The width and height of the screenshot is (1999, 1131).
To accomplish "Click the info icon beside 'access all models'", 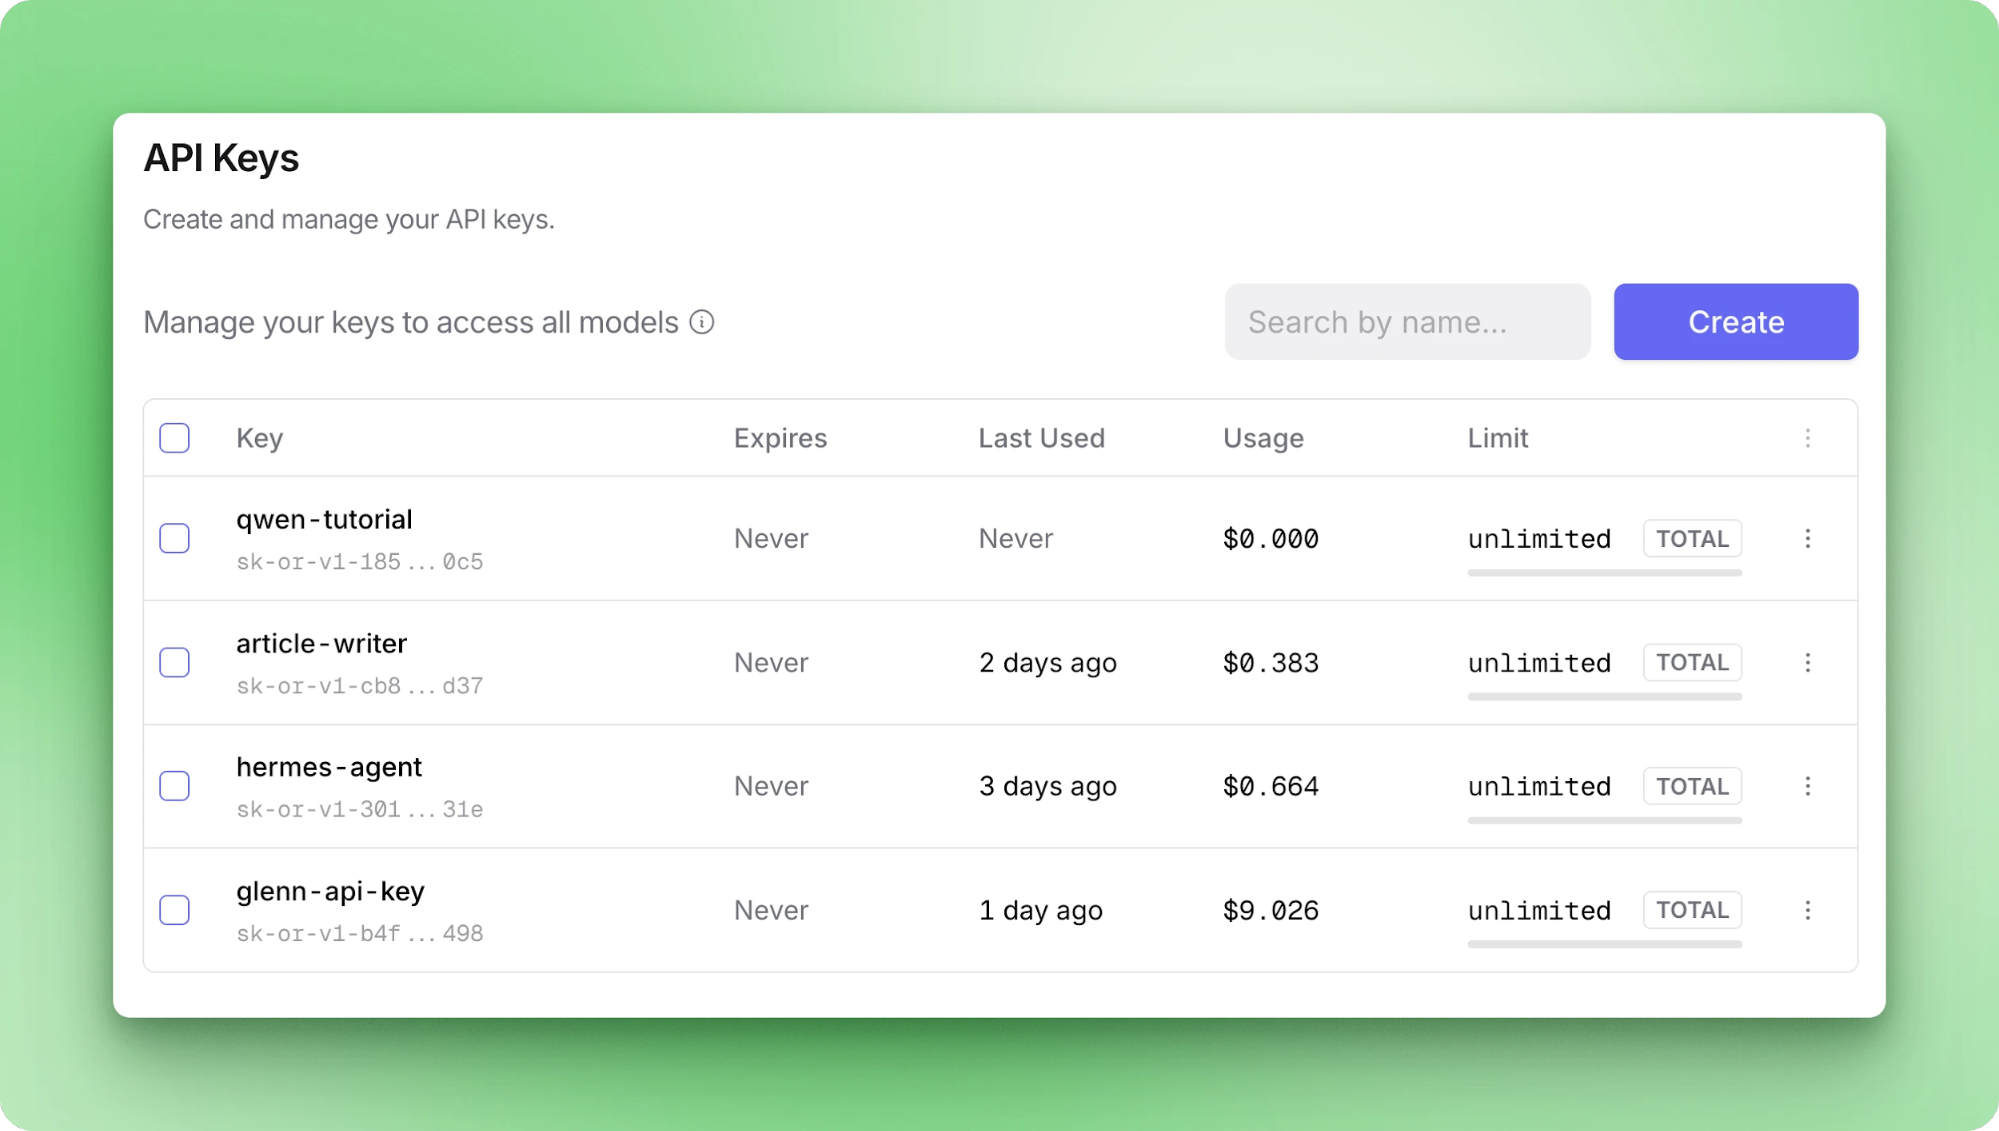I will pyautogui.click(x=702, y=322).
